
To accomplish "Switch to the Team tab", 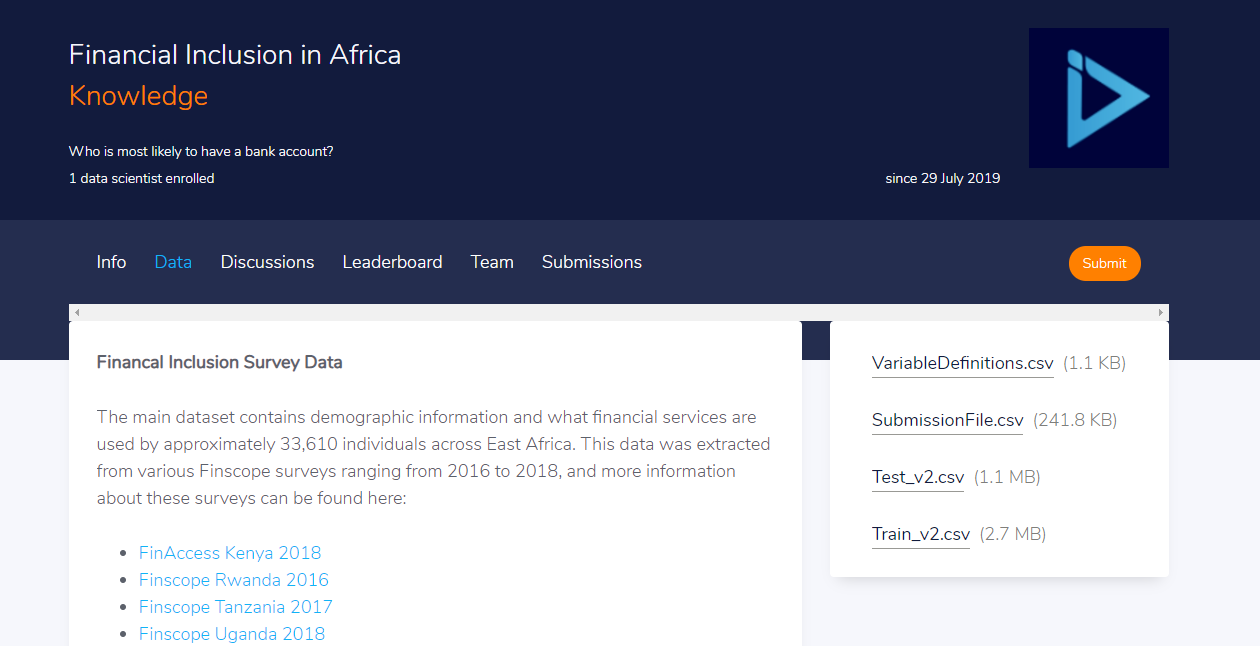I will pyautogui.click(x=491, y=262).
